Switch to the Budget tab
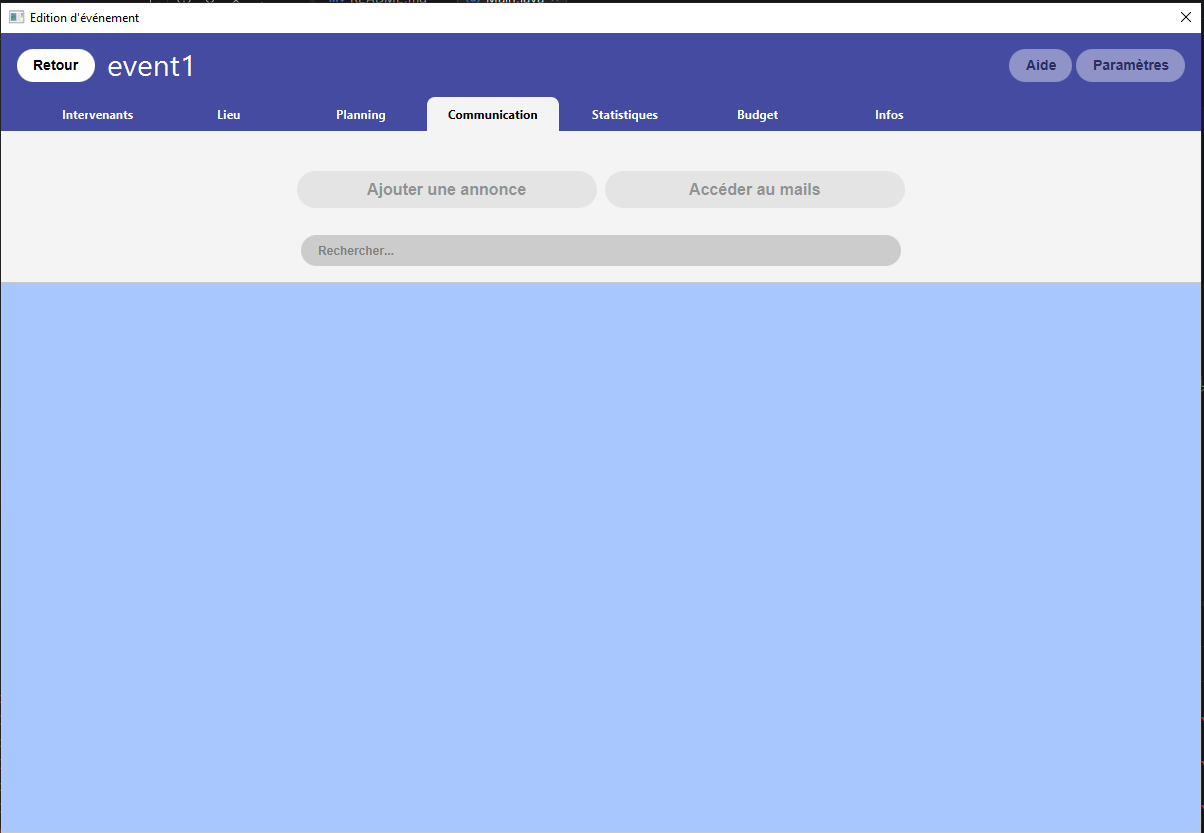Viewport: 1204px width, 833px height. (x=757, y=115)
